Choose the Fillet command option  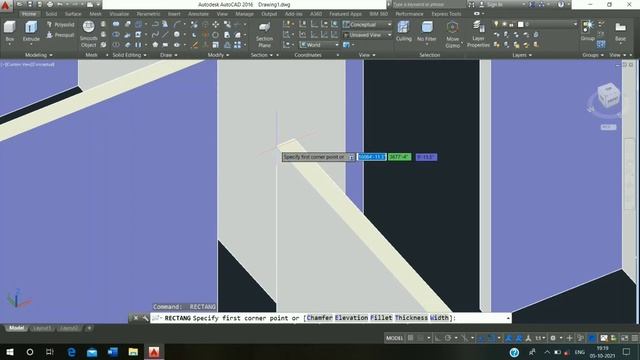(x=381, y=318)
